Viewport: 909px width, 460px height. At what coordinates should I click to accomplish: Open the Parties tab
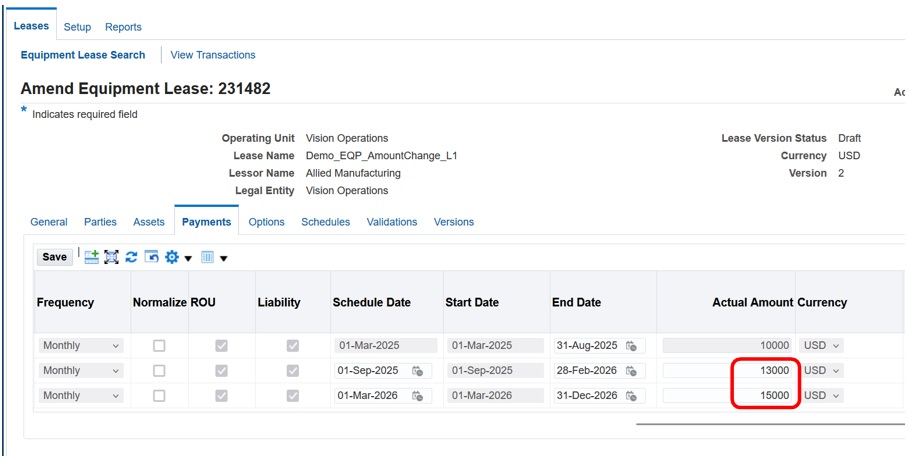coord(100,222)
